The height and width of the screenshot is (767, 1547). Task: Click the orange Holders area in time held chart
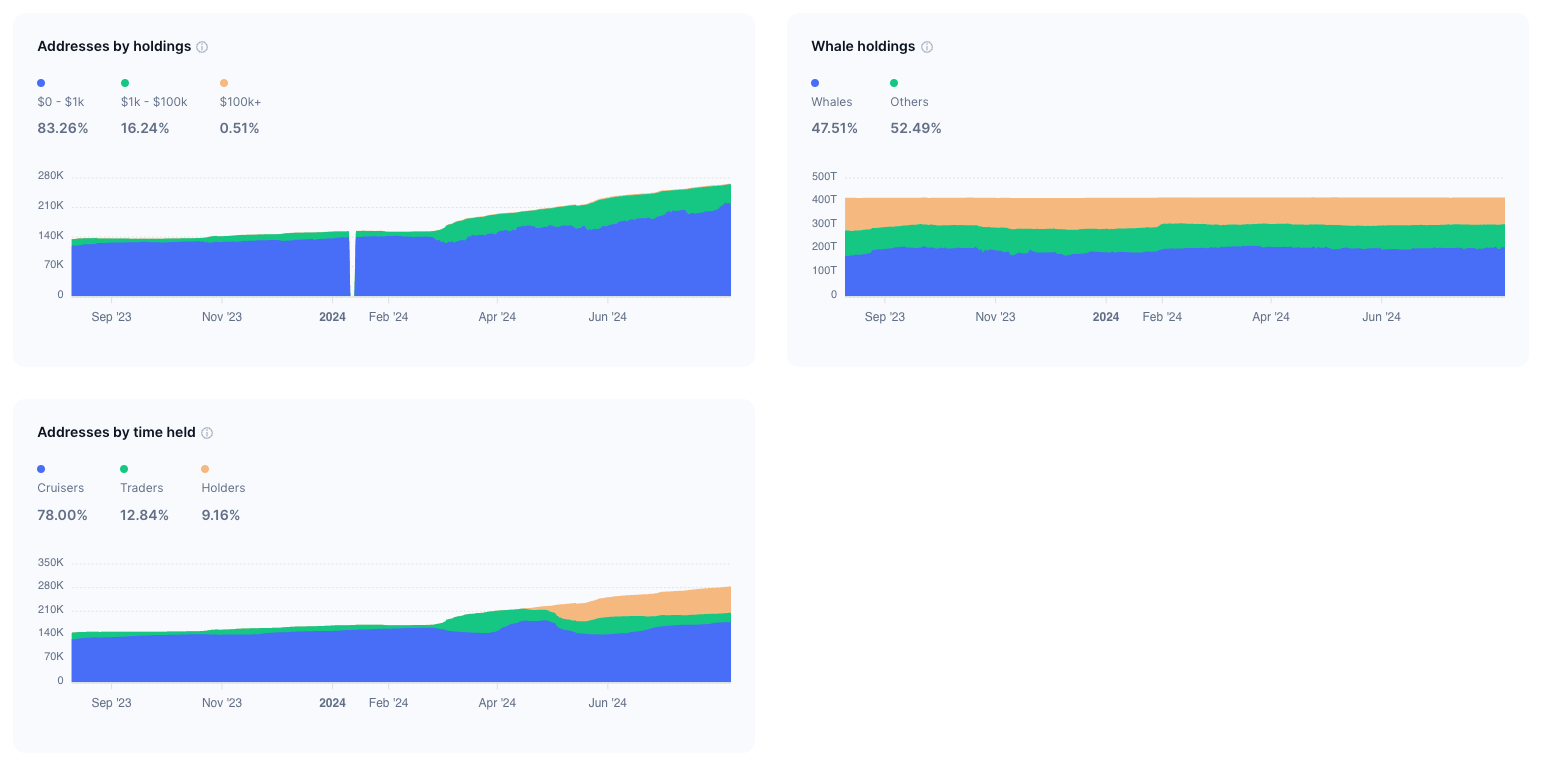650,606
